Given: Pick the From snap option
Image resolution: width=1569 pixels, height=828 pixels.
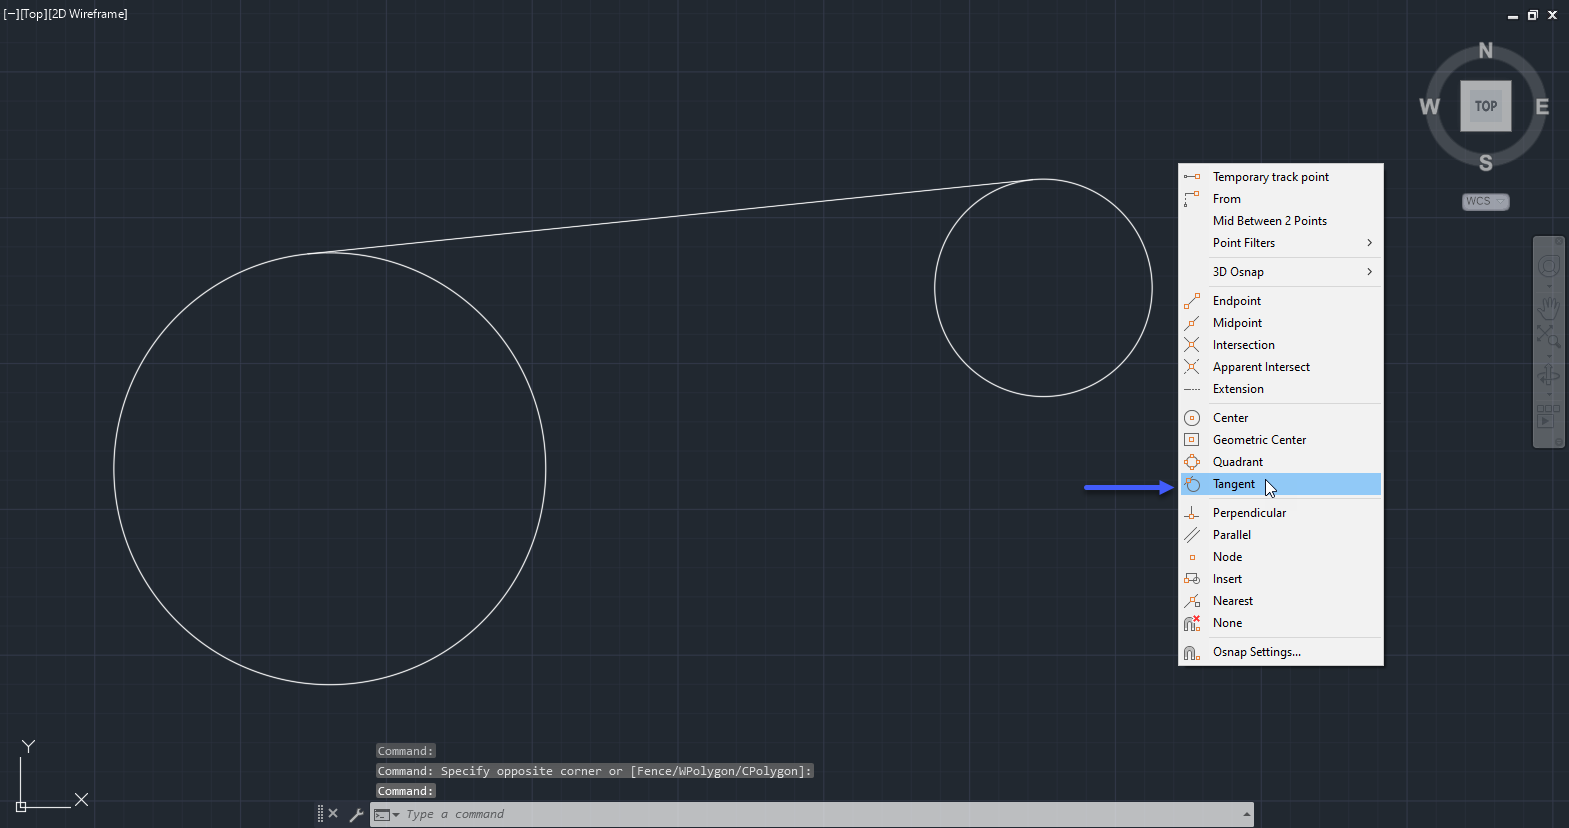Looking at the screenshot, I should click(x=1281, y=199).
